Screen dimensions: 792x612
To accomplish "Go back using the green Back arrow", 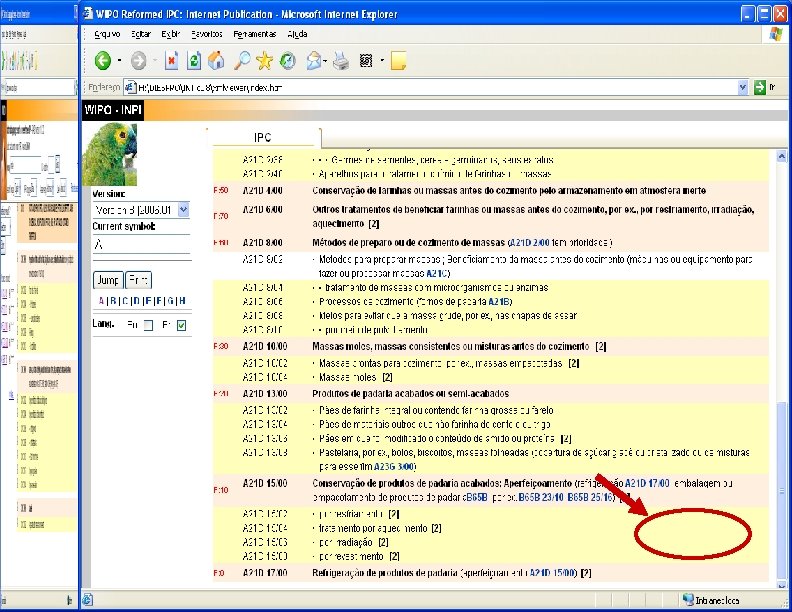I will tap(103, 61).
